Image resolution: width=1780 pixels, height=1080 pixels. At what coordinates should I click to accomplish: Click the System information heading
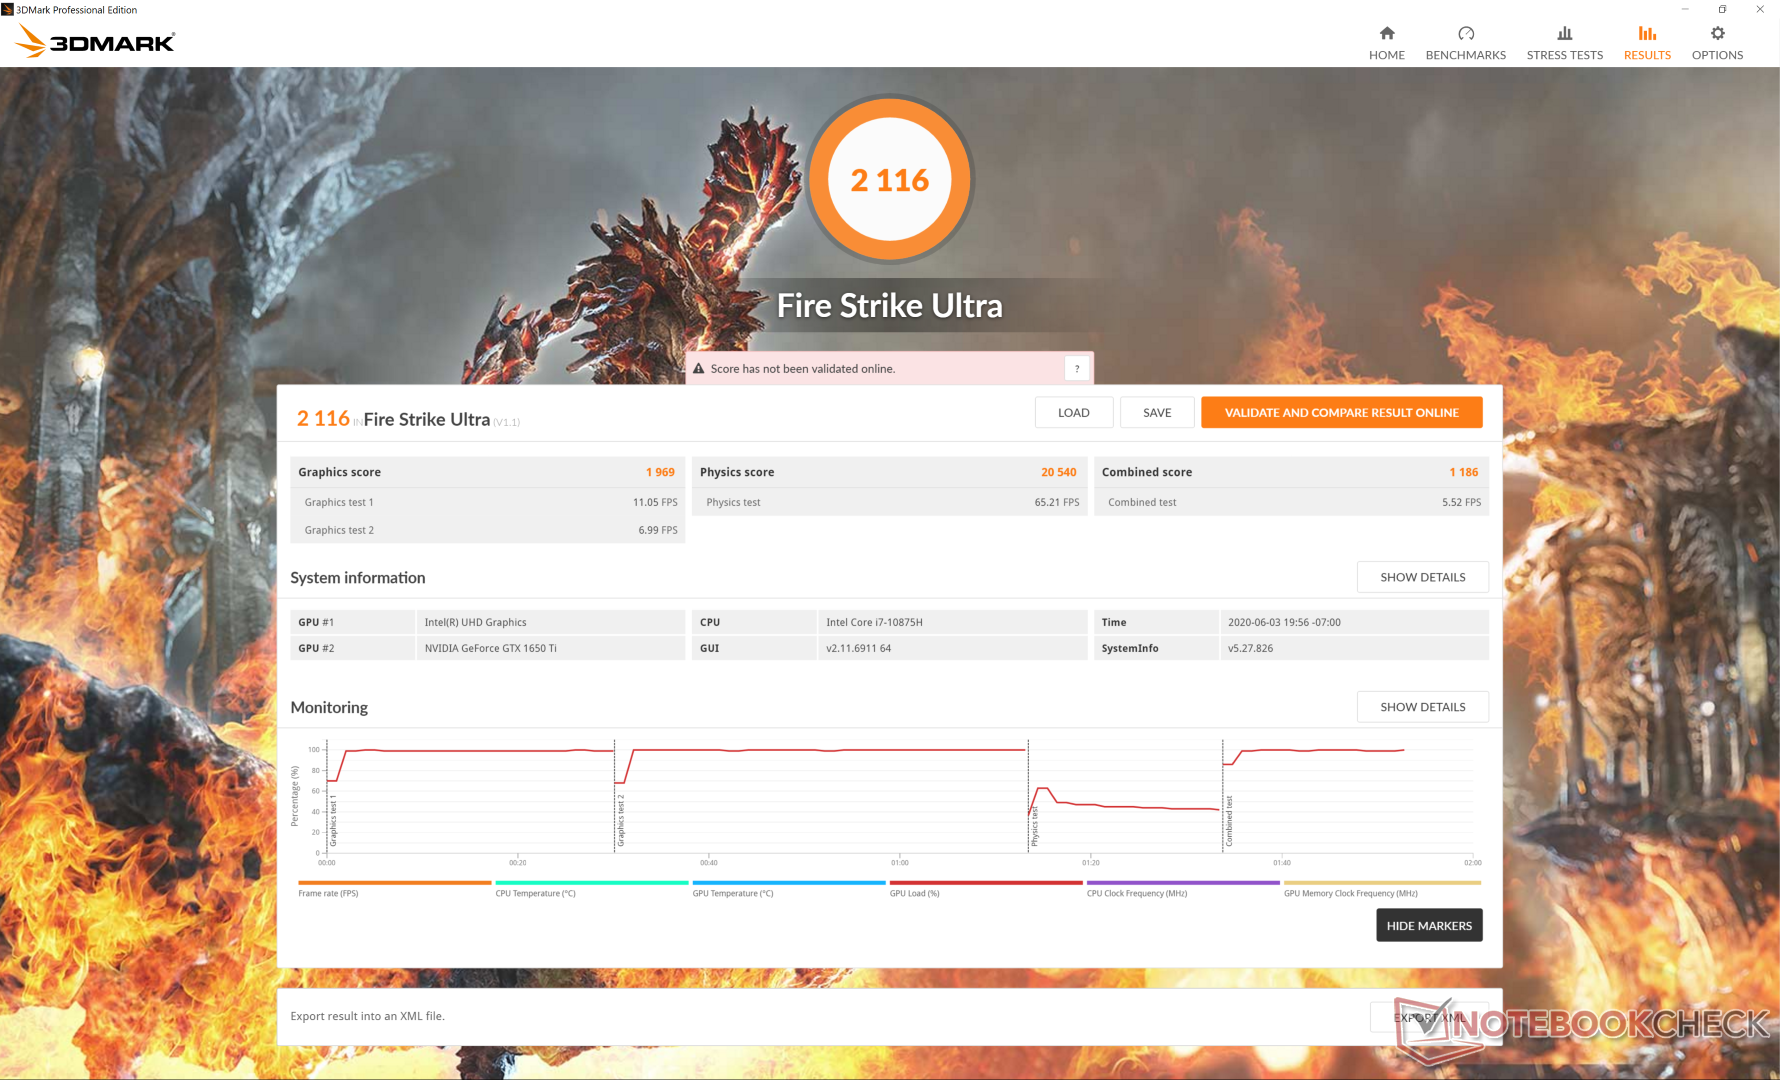(358, 577)
